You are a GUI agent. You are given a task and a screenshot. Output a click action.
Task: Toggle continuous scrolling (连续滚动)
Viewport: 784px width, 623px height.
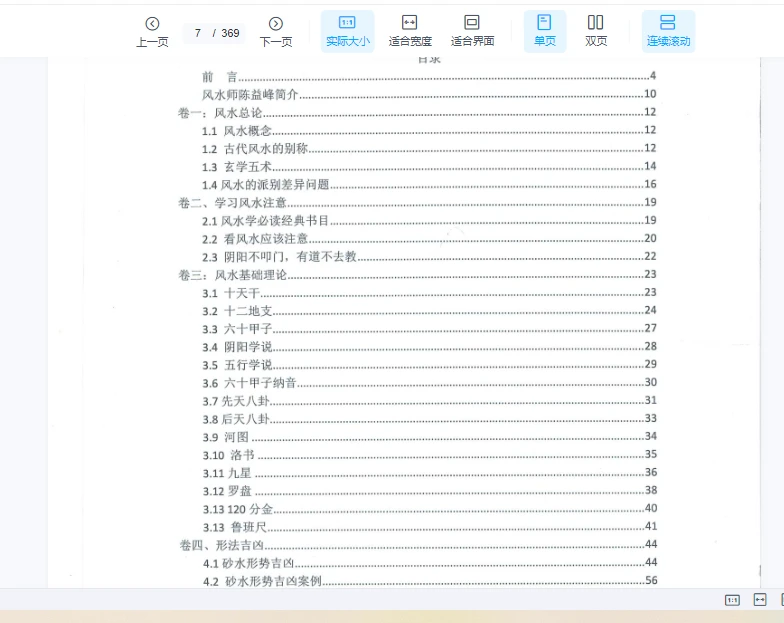click(x=668, y=31)
